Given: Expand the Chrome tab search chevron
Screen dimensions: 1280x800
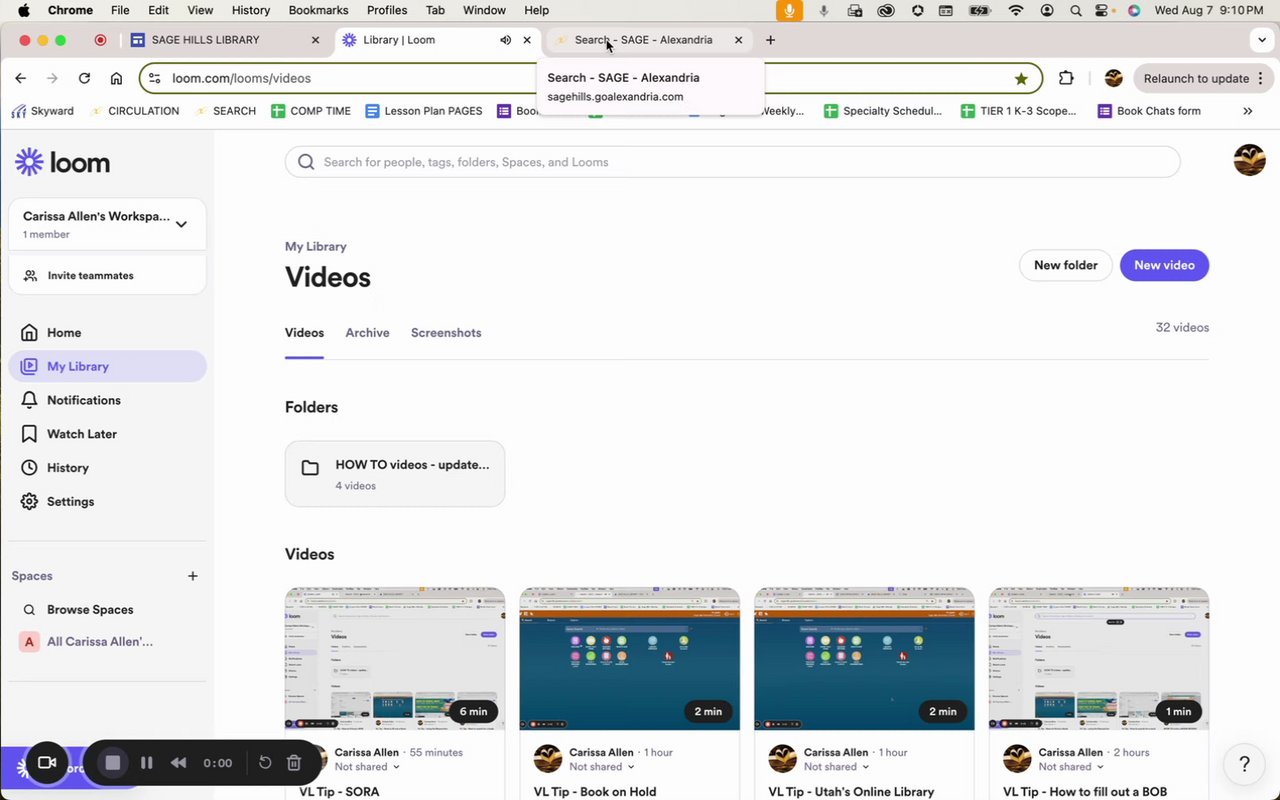Looking at the screenshot, I should (x=1261, y=40).
